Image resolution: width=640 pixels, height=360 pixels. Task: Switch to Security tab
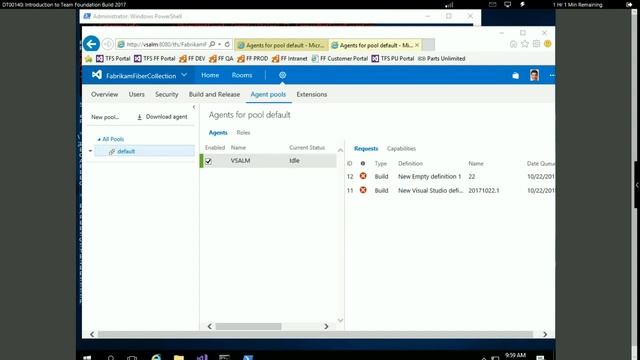pos(167,94)
